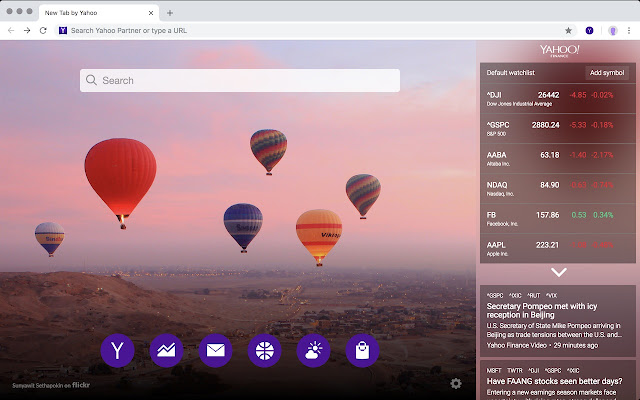Focus the Yahoo Search input field
The height and width of the screenshot is (400, 640).
coord(240,80)
